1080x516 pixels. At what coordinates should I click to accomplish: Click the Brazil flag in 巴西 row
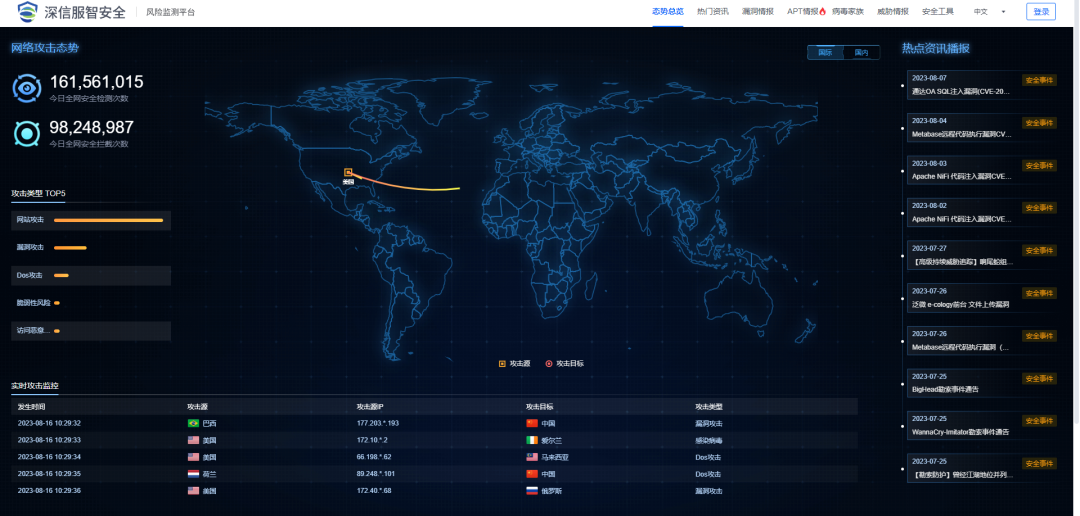coord(193,423)
